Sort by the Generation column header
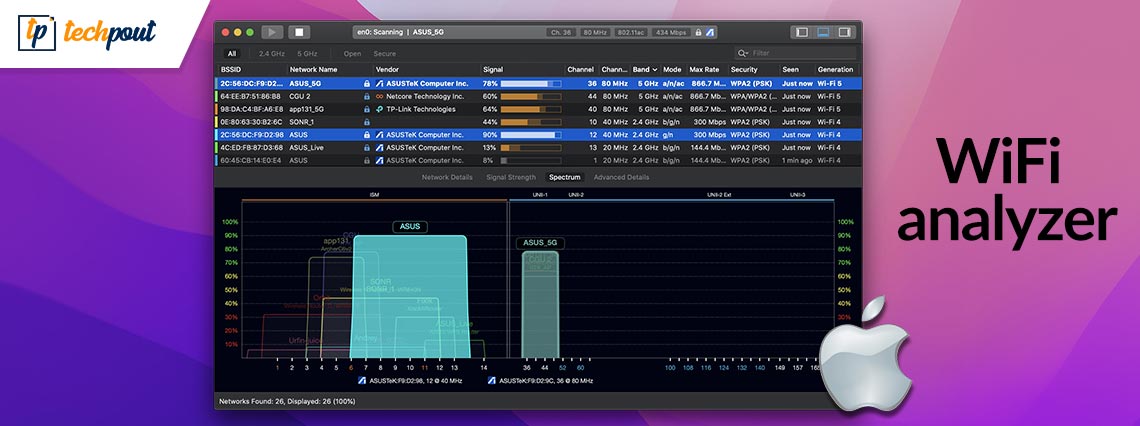1140x426 pixels. coord(835,70)
